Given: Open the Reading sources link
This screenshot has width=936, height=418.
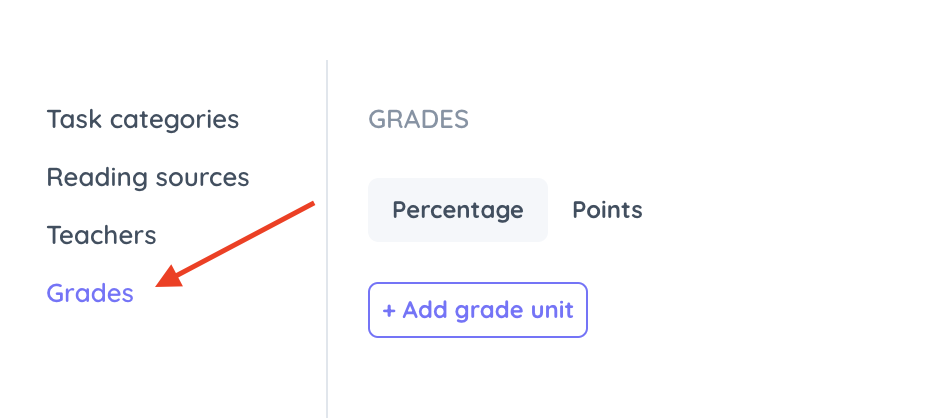Looking at the screenshot, I should click(x=148, y=177).
